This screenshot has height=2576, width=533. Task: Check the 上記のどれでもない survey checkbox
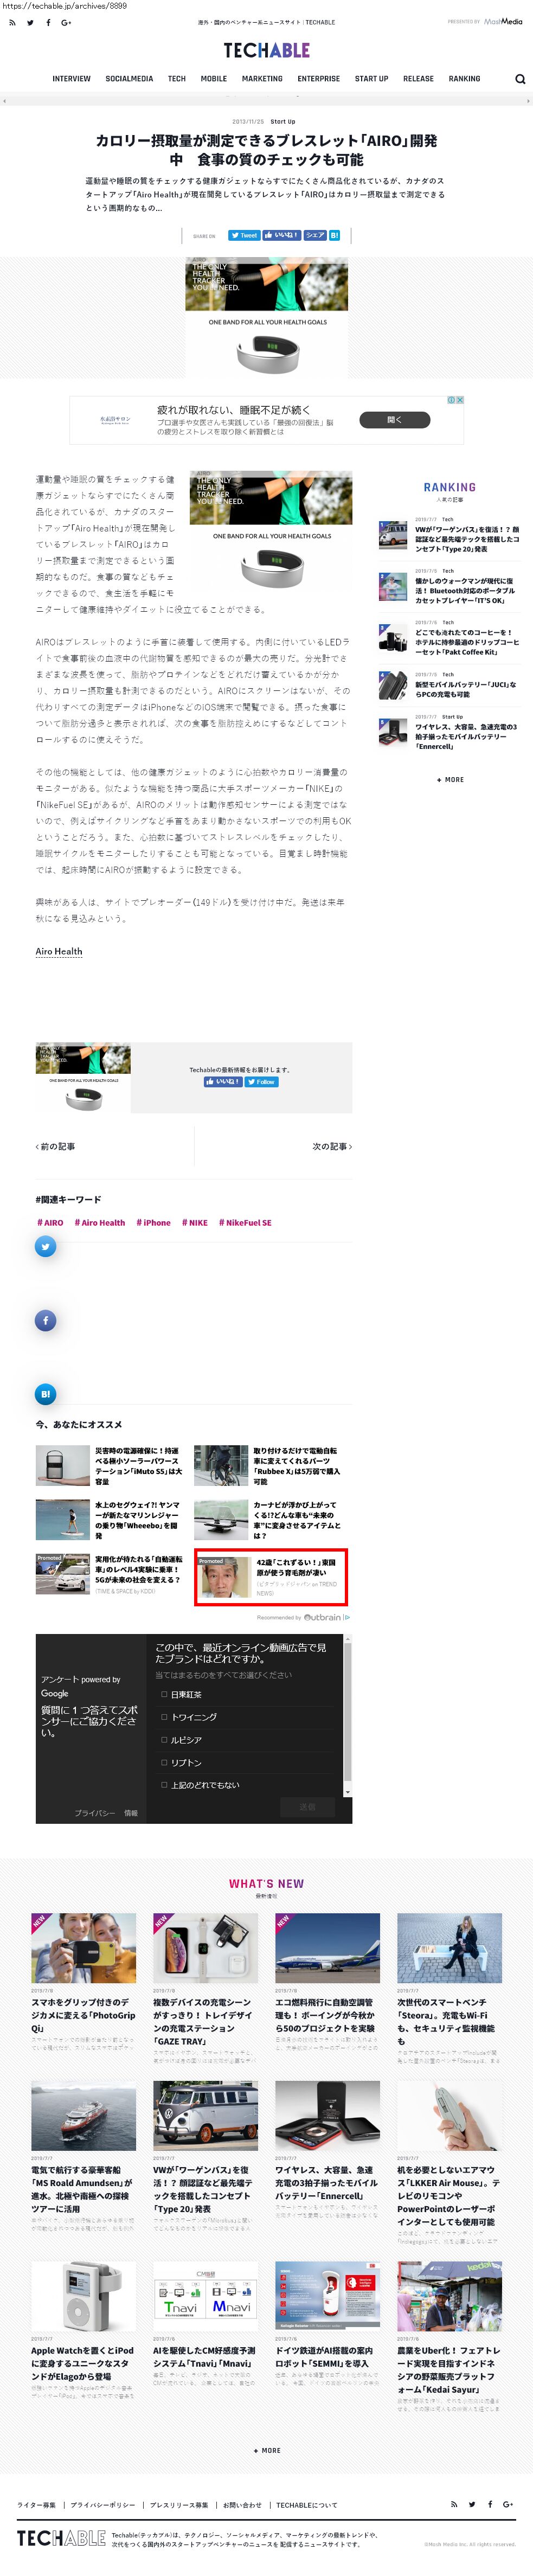click(164, 1785)
